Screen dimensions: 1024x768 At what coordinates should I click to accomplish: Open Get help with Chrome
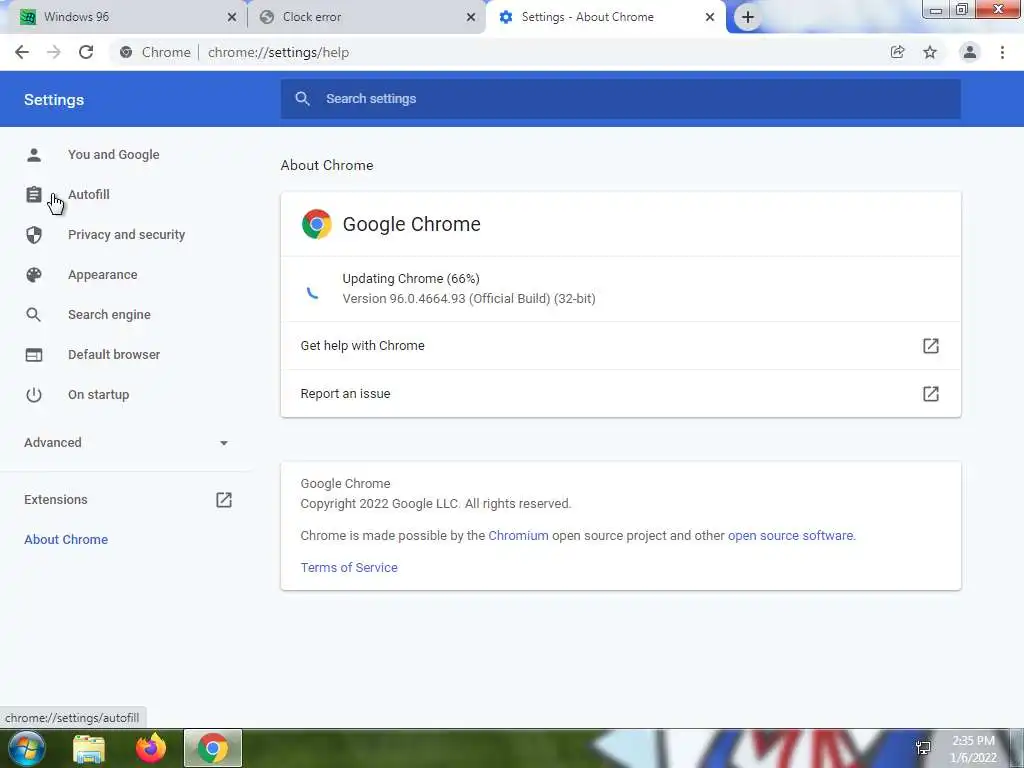coord(620,345)
